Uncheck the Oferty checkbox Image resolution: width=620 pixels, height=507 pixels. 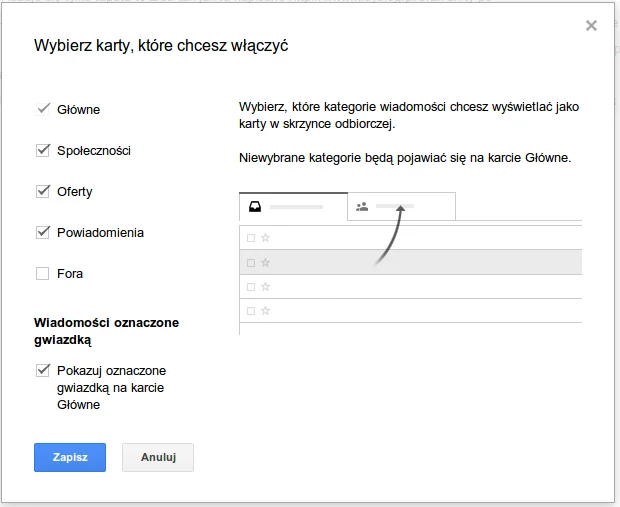coord(43,191)
